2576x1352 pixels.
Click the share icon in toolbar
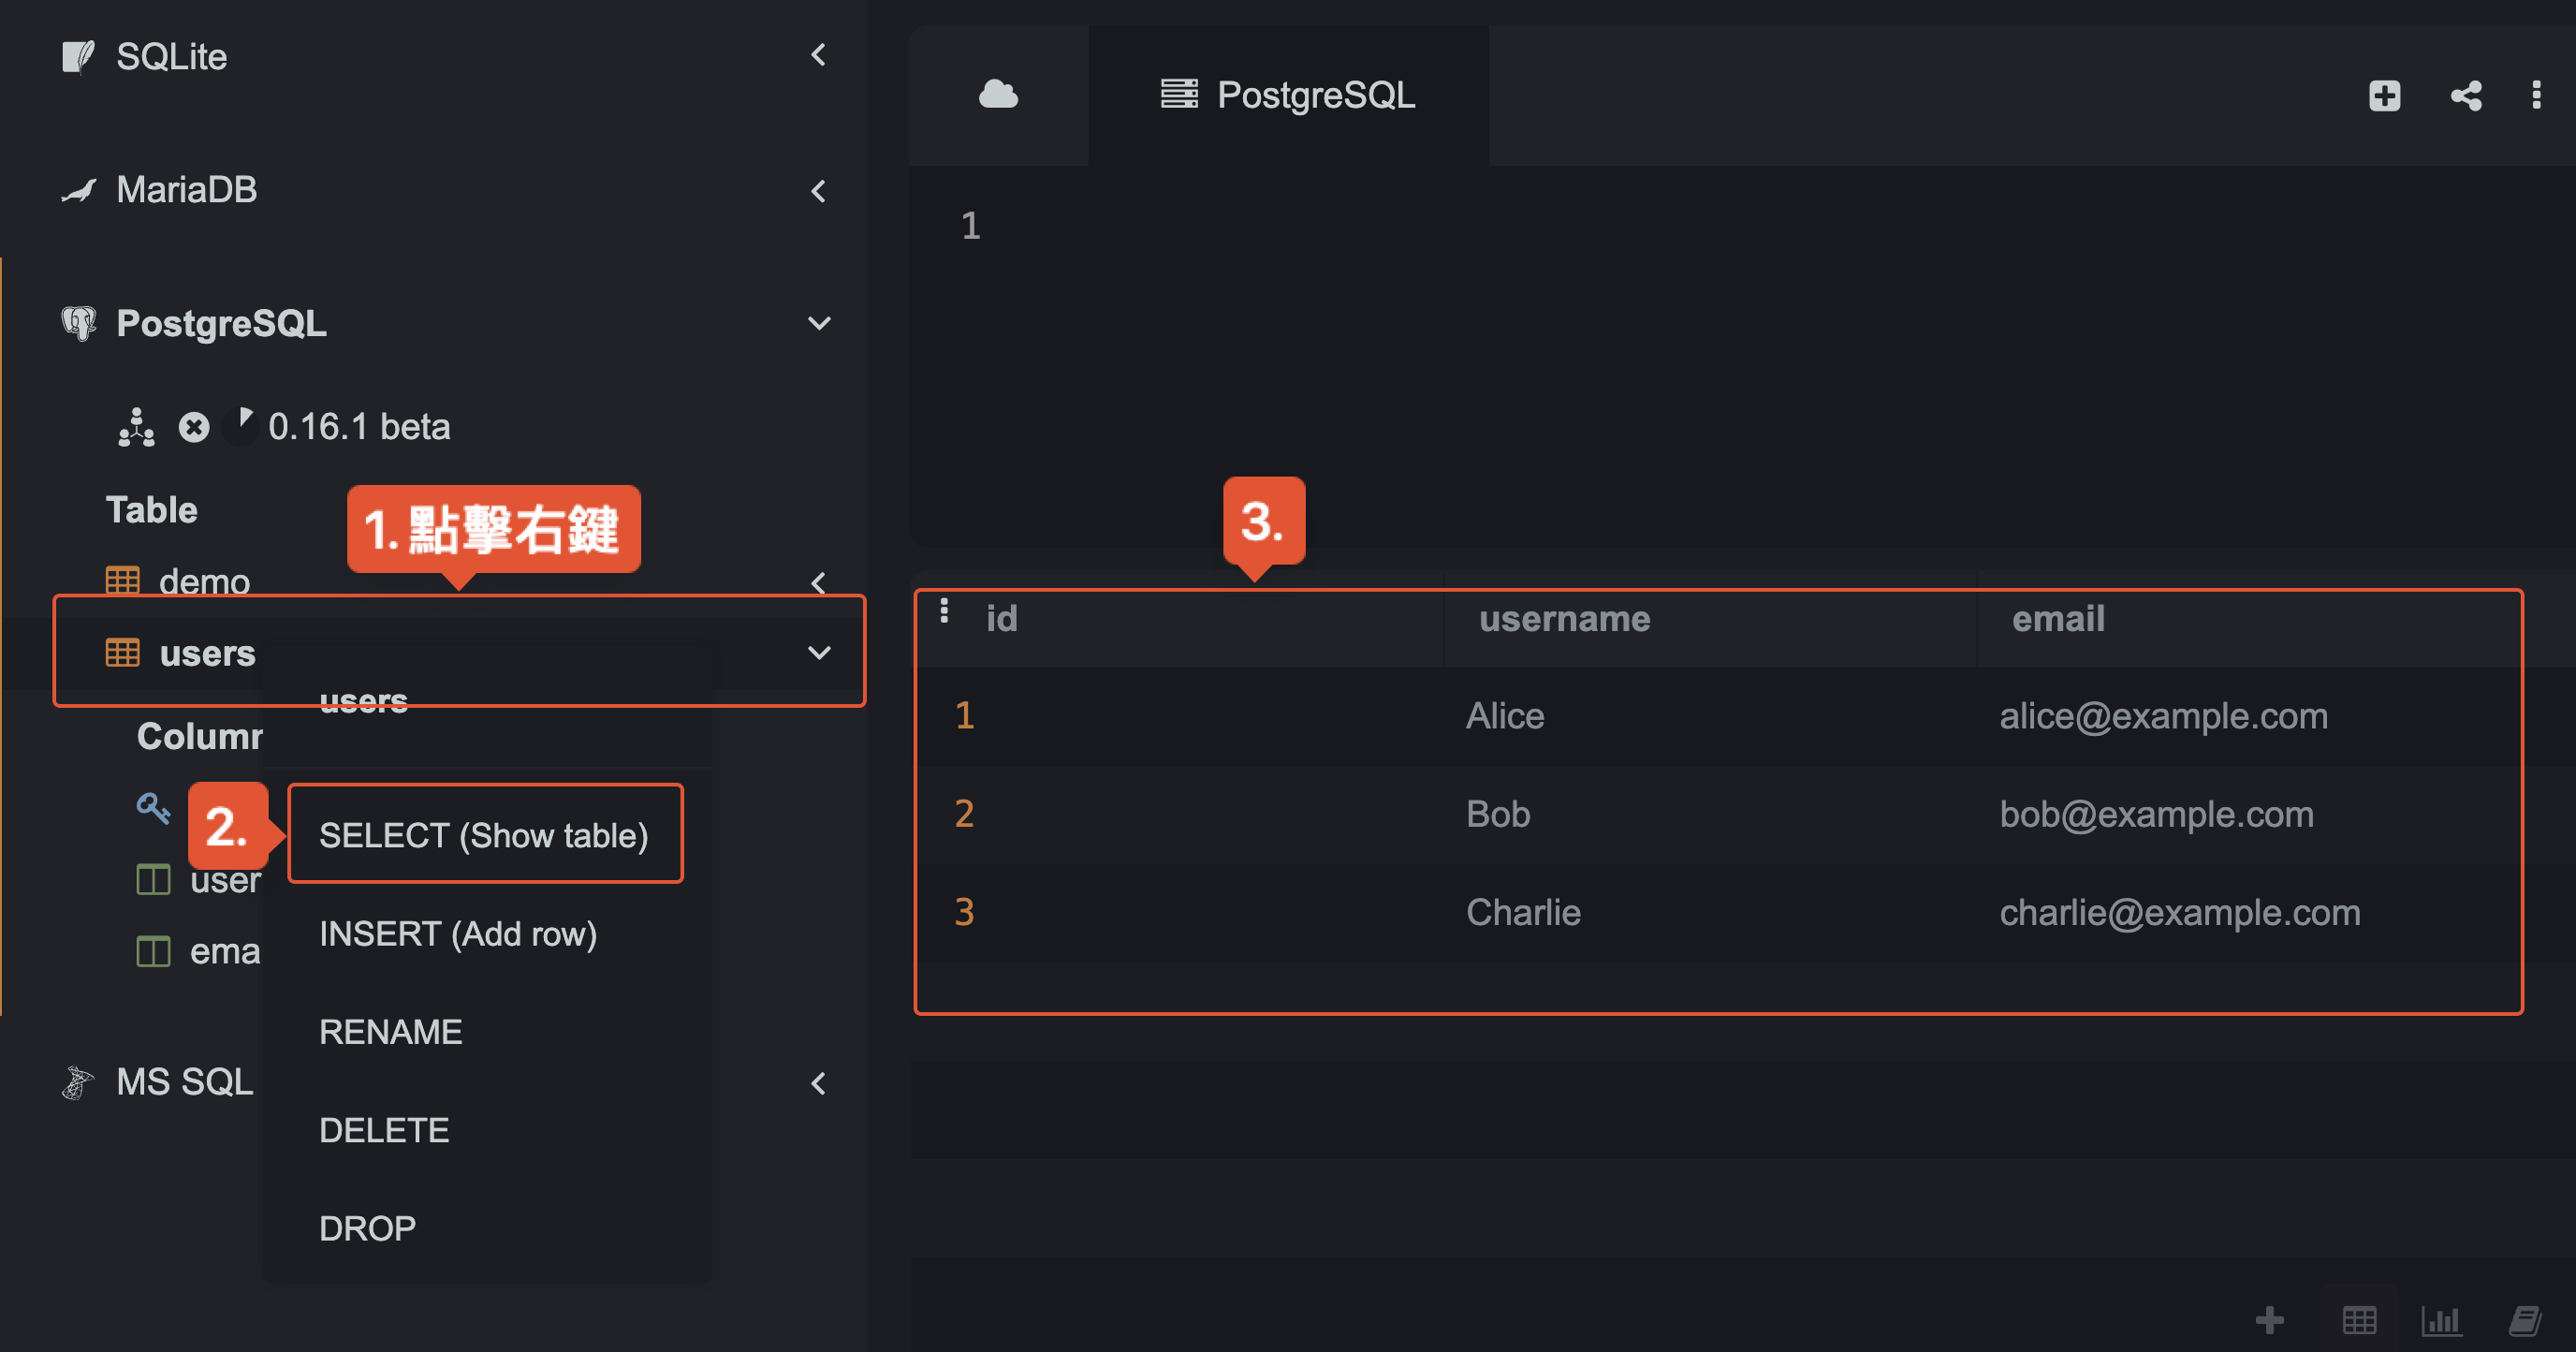point(2466,96)
